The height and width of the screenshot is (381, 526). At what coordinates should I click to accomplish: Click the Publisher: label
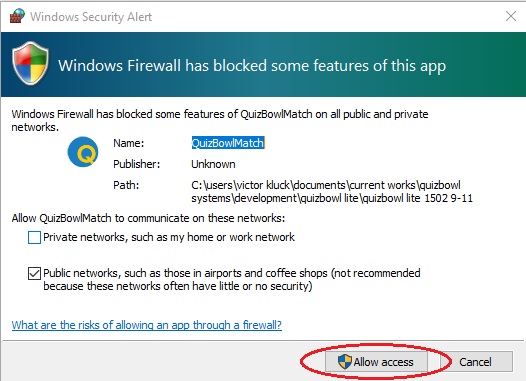tap(137, 164)
